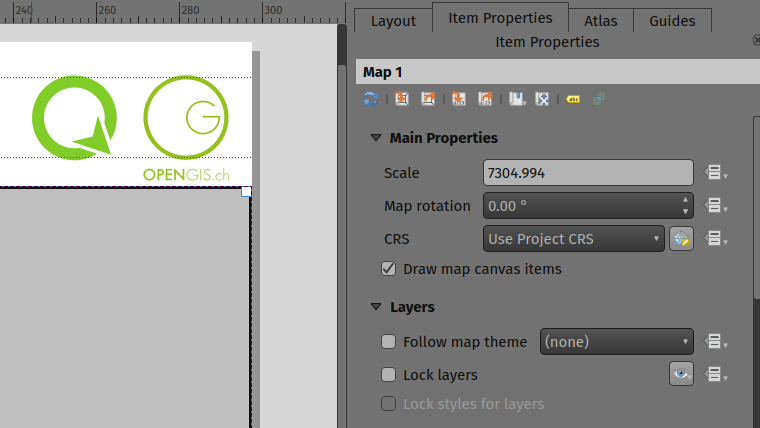This screenshot has height=428, width=760.
Task: Switch to the Atlas tab
Action: click(601, 21)
